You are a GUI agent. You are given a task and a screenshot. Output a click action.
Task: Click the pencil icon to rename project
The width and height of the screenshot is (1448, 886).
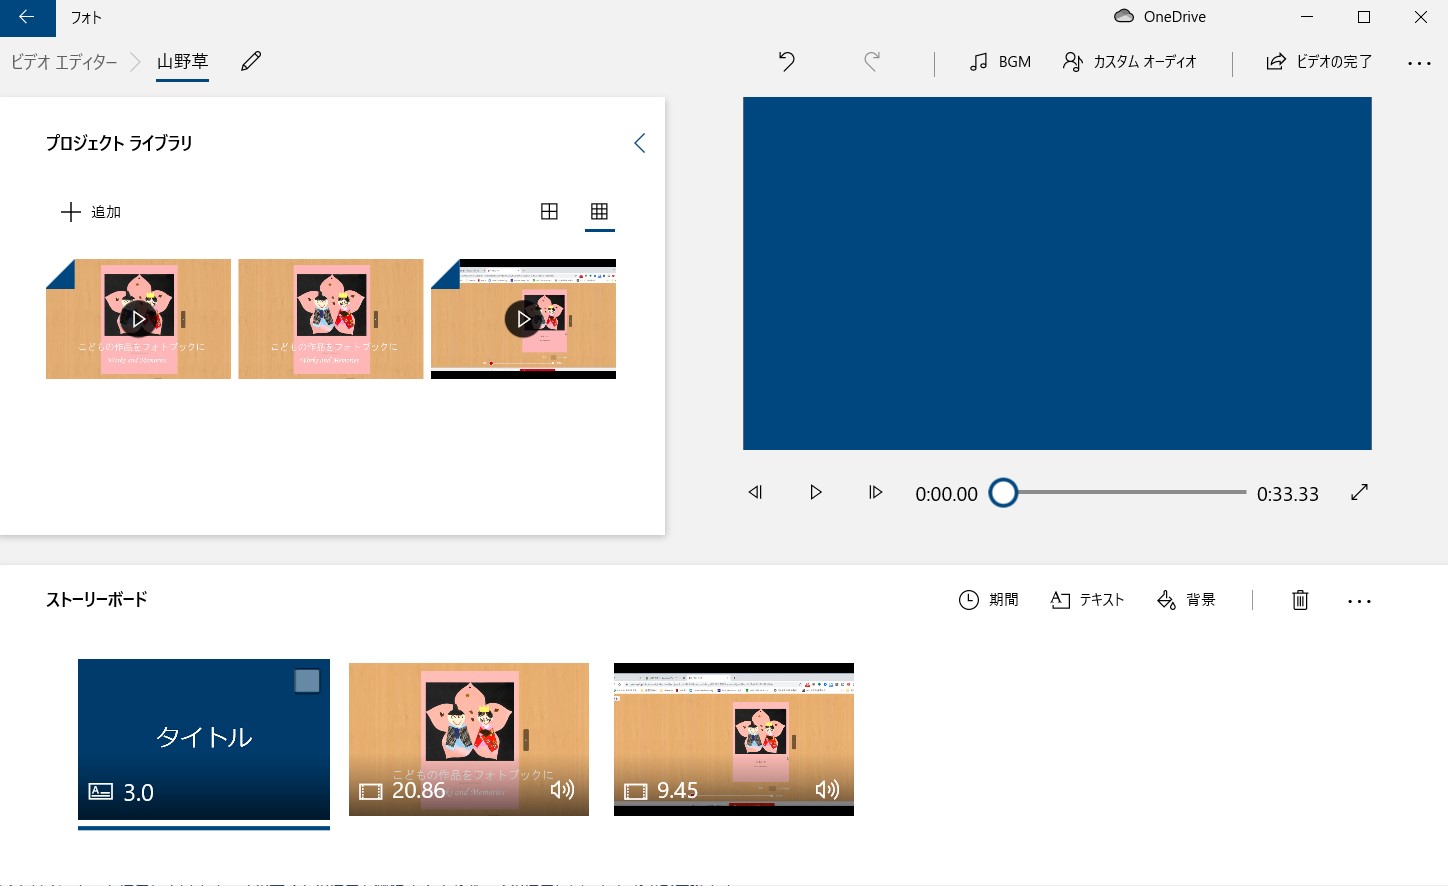tap(251, 61)
